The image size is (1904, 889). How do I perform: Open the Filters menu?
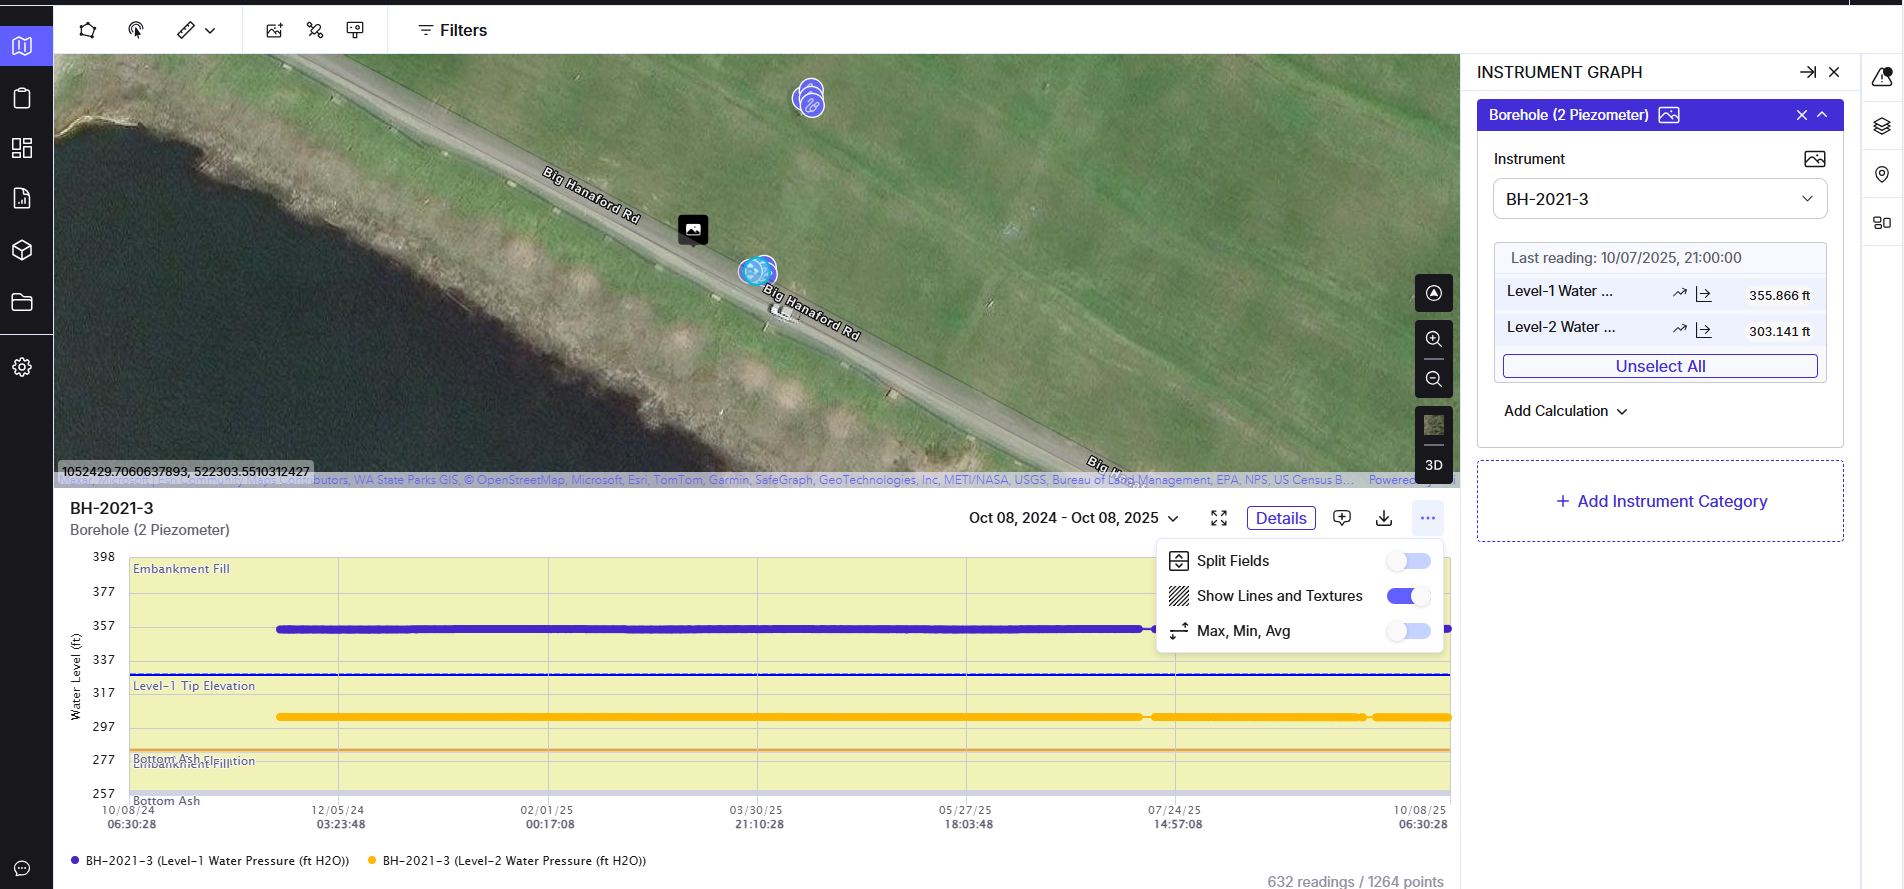pyautogui.click(x=452, y=30)
